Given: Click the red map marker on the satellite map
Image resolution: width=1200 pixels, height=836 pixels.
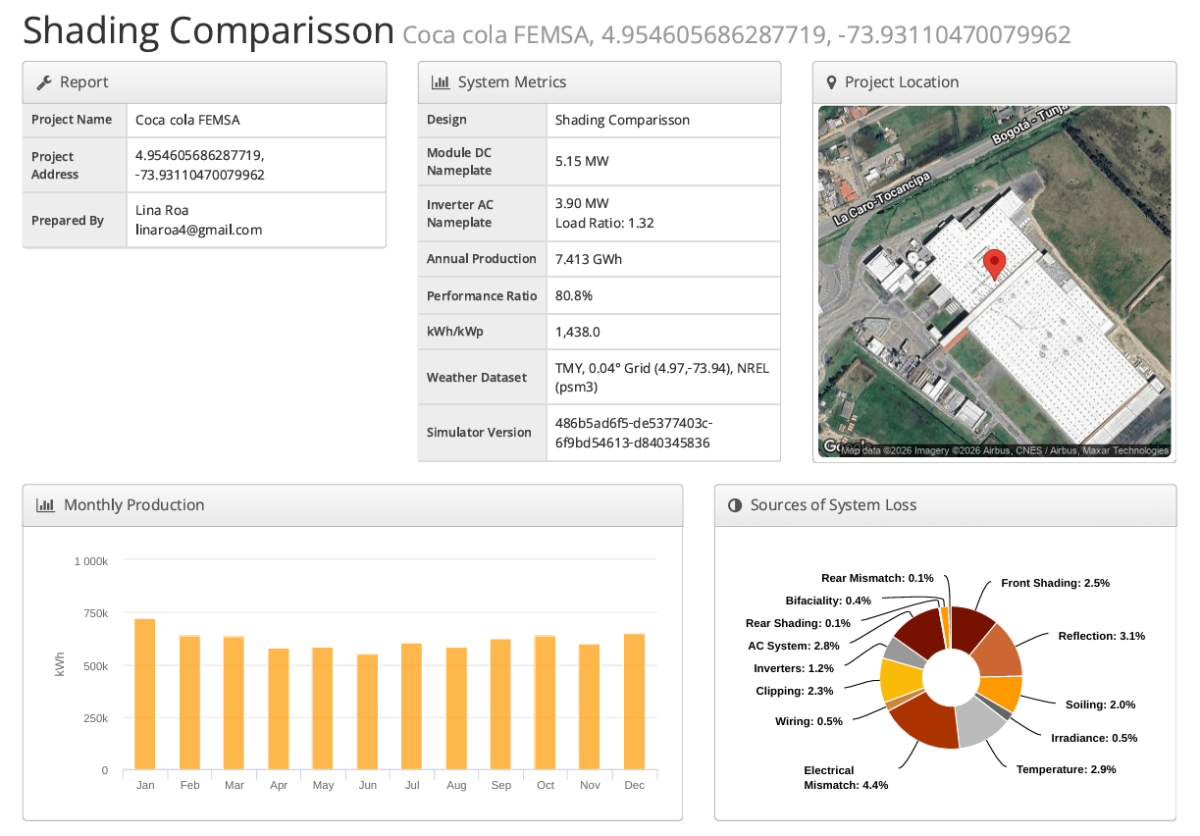Looking at the screenshot, I should 993,264.
